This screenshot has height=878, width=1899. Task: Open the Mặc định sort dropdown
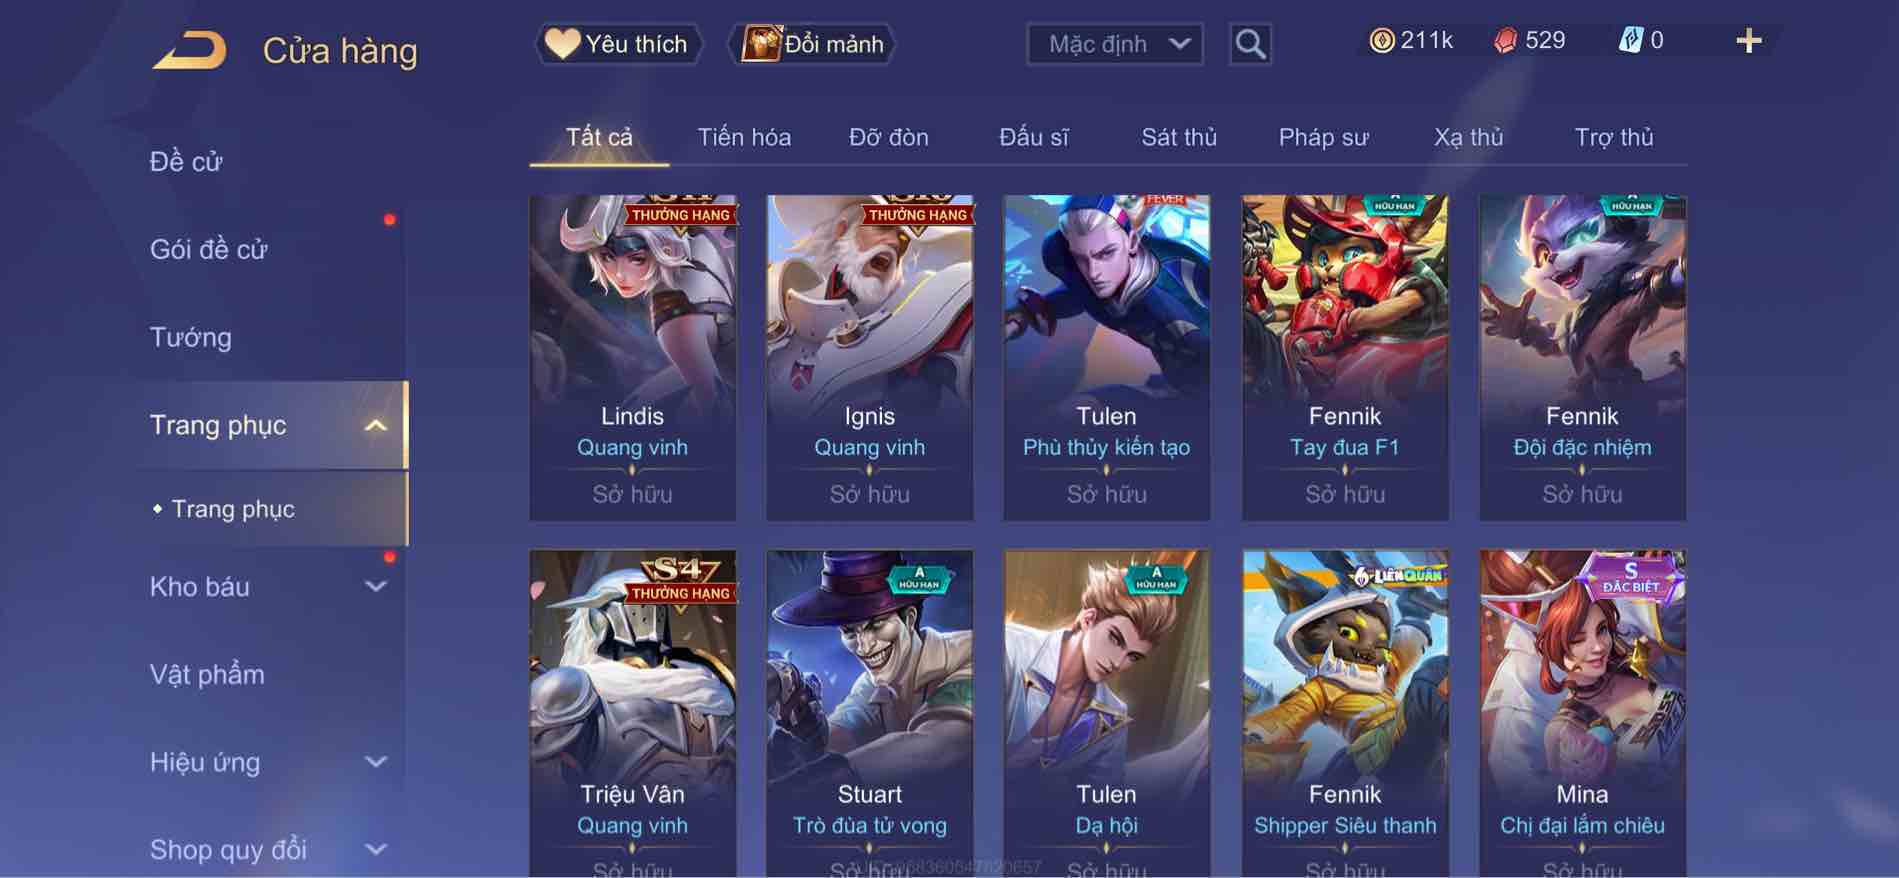pos(1115,44)
